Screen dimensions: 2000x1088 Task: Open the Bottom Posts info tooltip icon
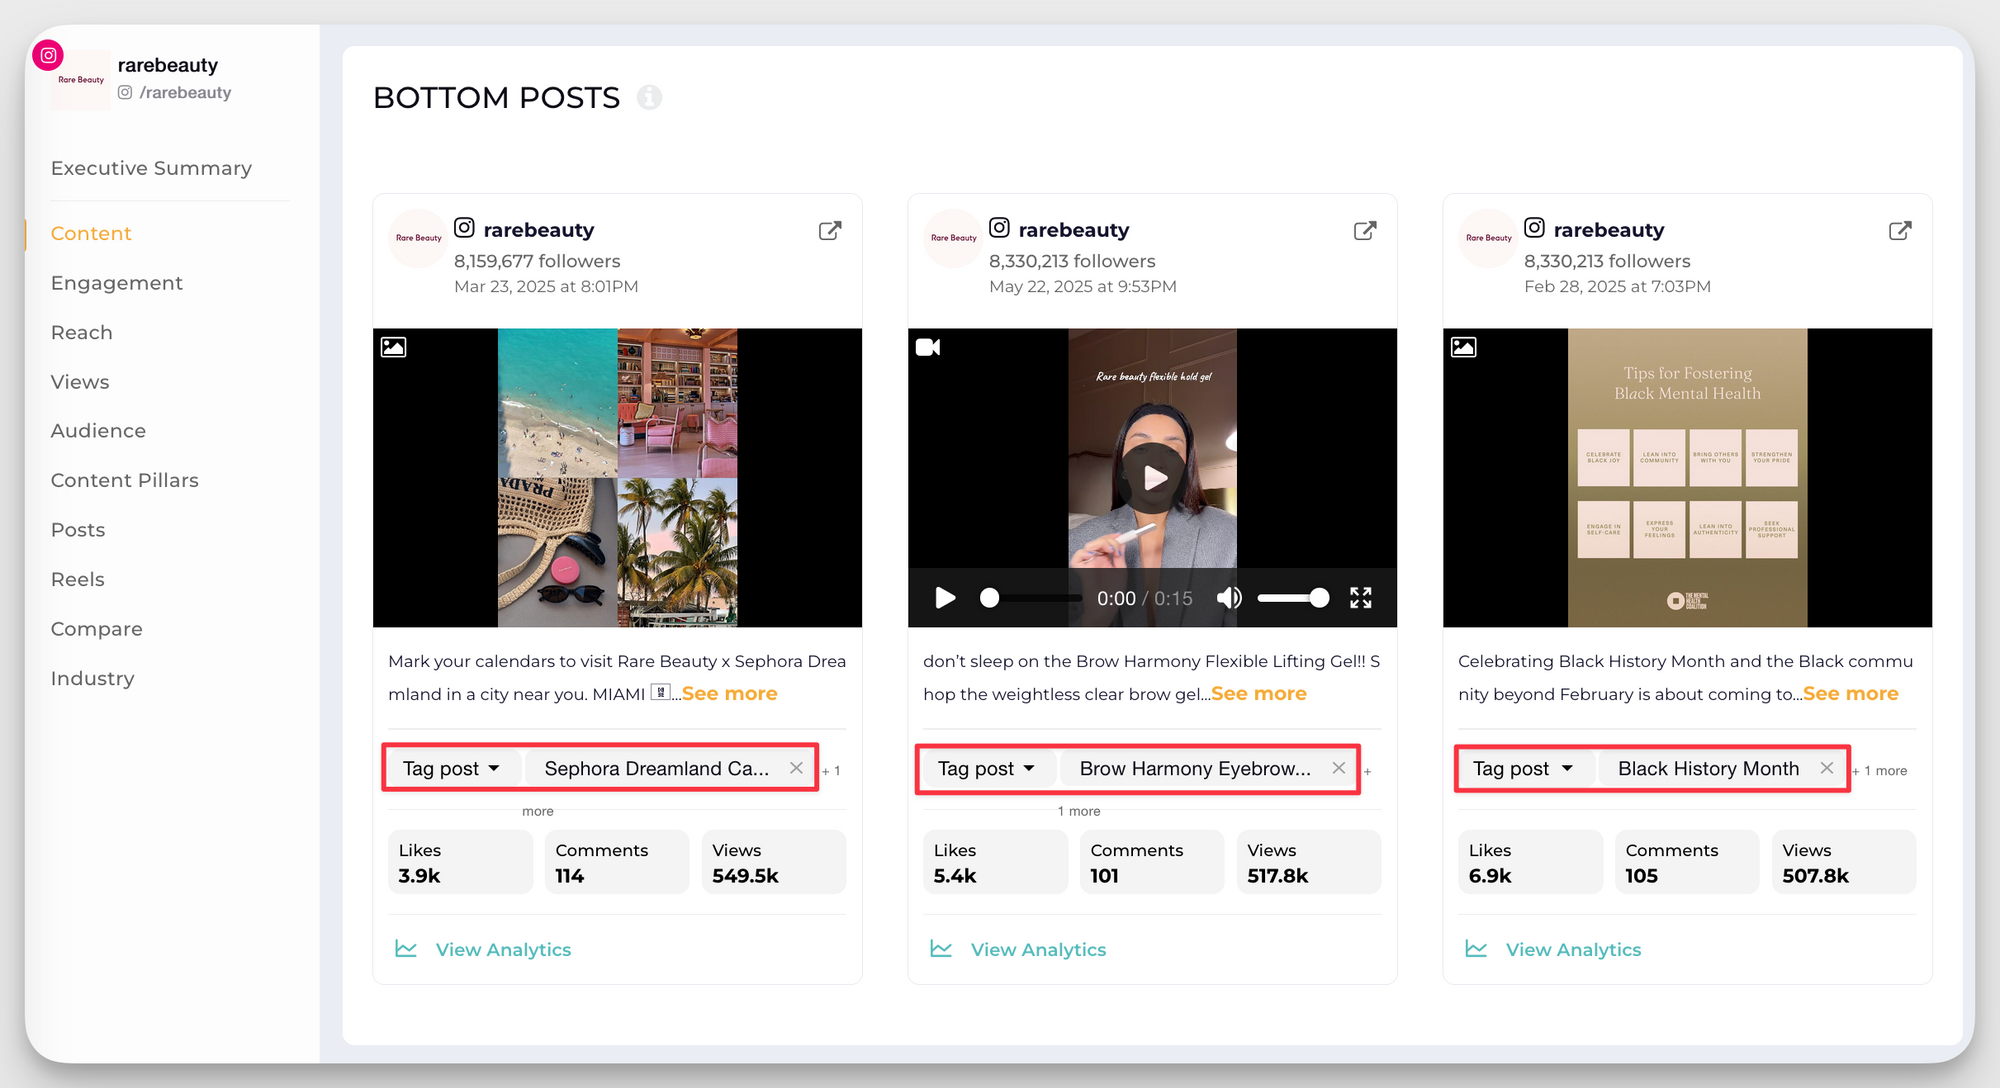[x=649, y=97]
